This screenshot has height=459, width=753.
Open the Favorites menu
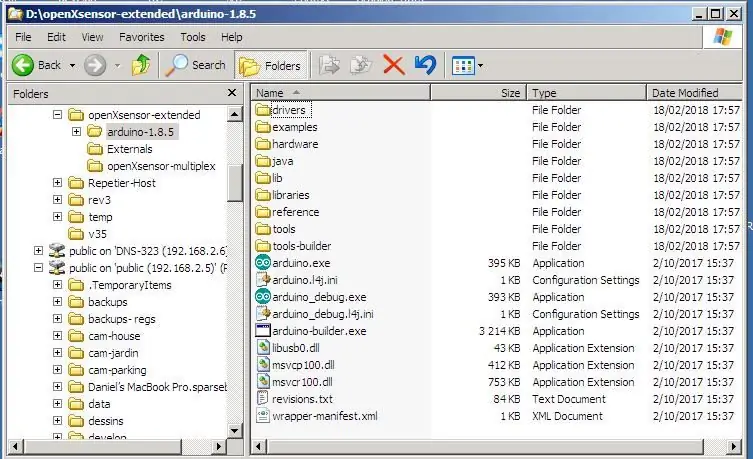[142, 37]
